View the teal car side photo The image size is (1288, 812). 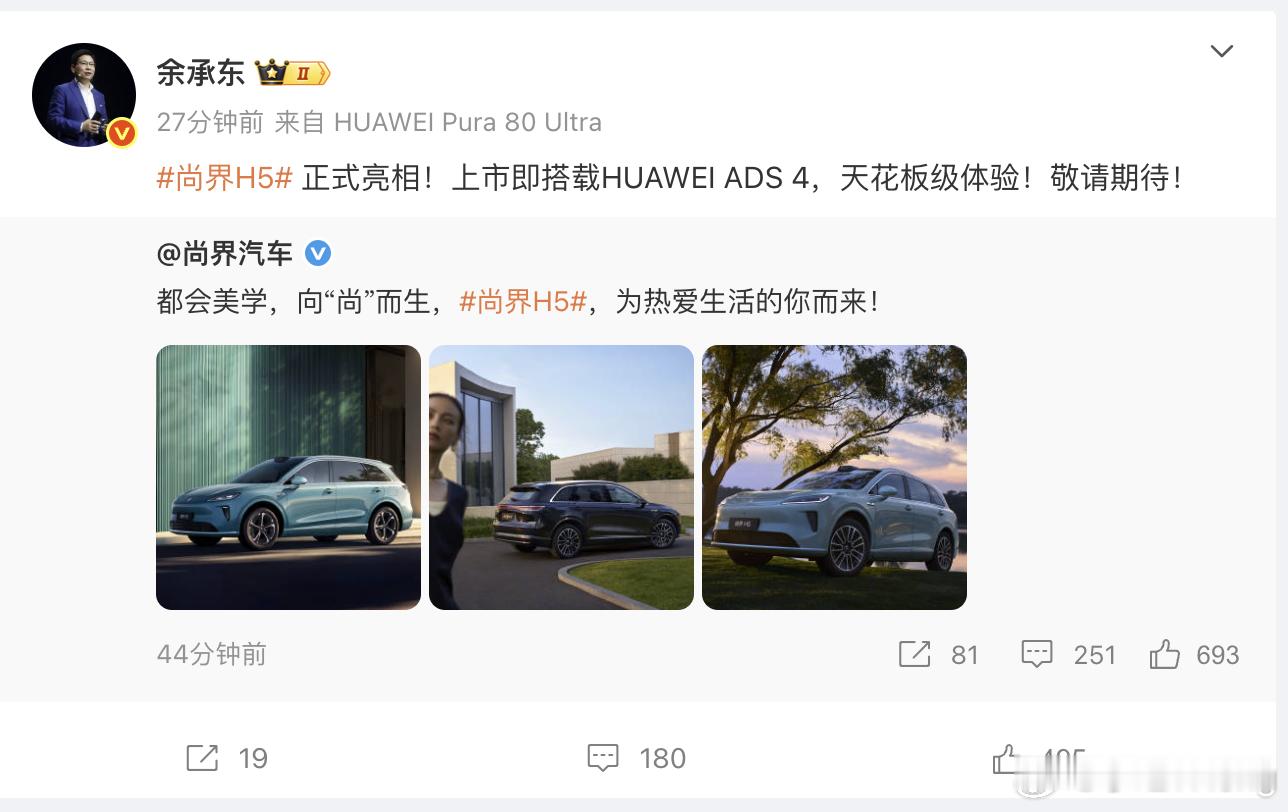click(x=288, y=477)
